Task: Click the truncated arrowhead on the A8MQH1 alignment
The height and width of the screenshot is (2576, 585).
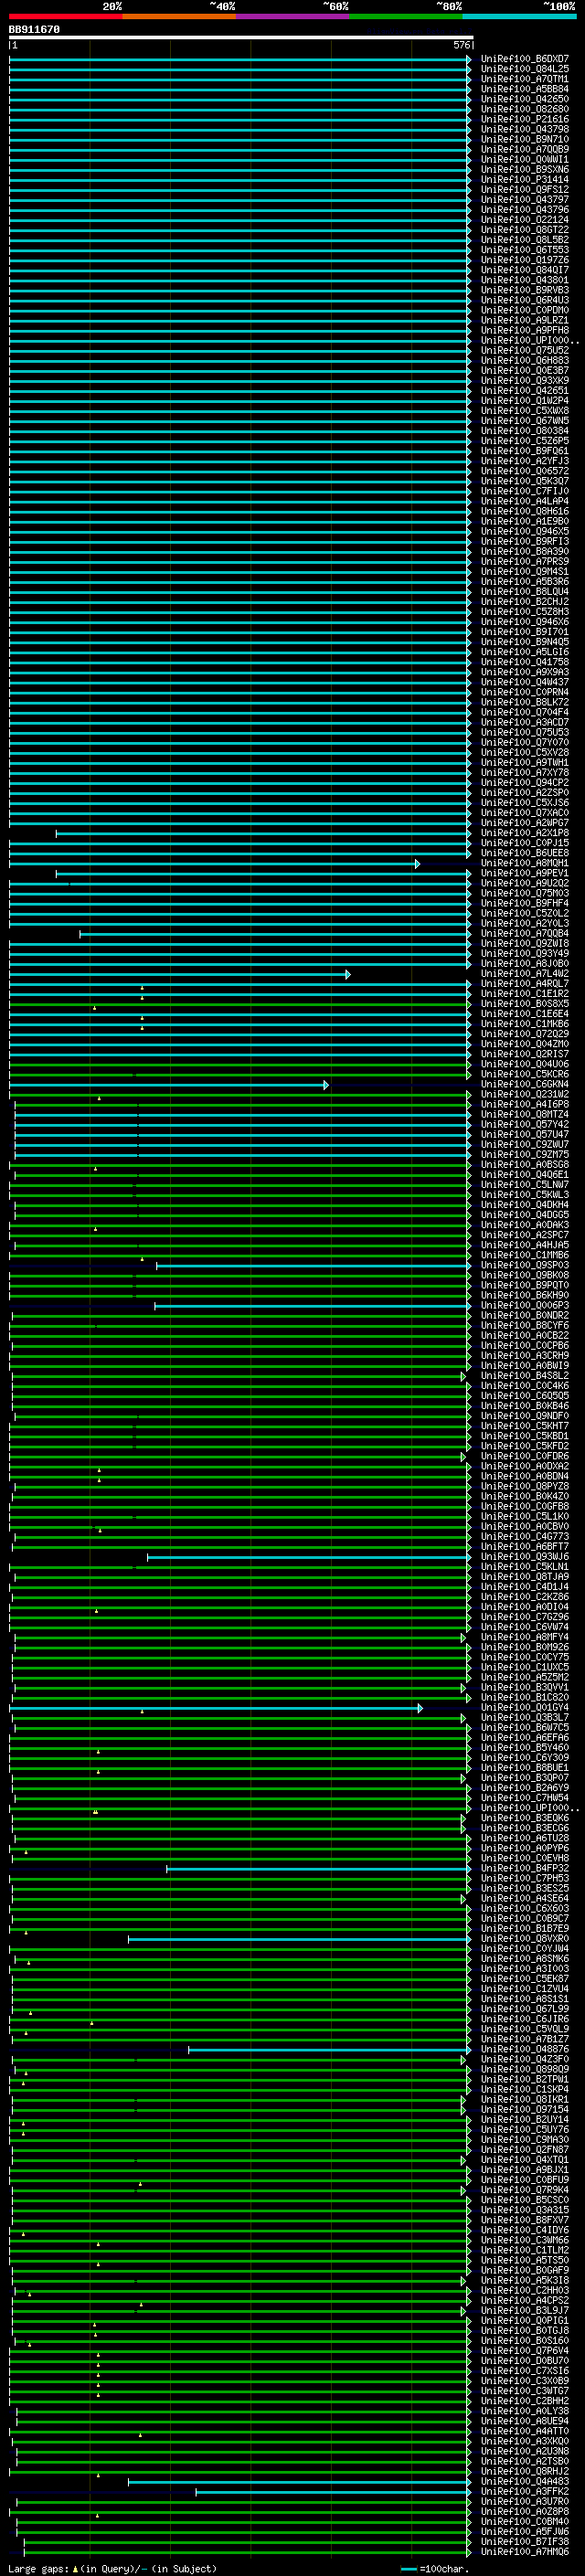Action: pos(417,863)
